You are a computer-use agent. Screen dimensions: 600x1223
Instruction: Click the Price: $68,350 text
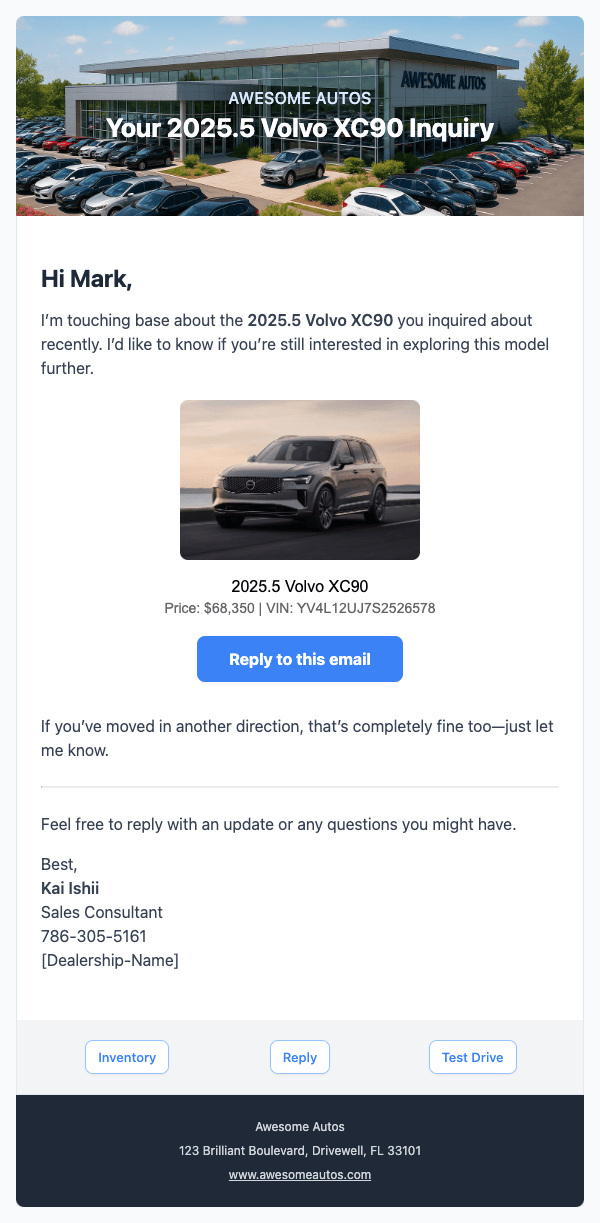(209, 608)
